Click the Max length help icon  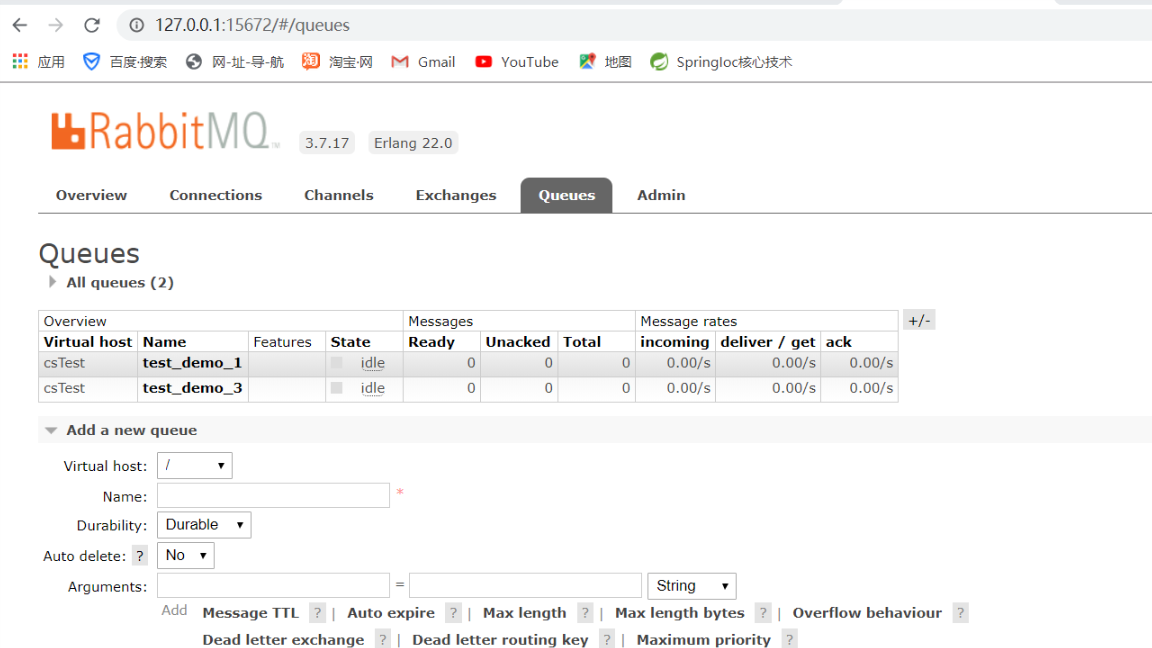(x=585, y=613)
